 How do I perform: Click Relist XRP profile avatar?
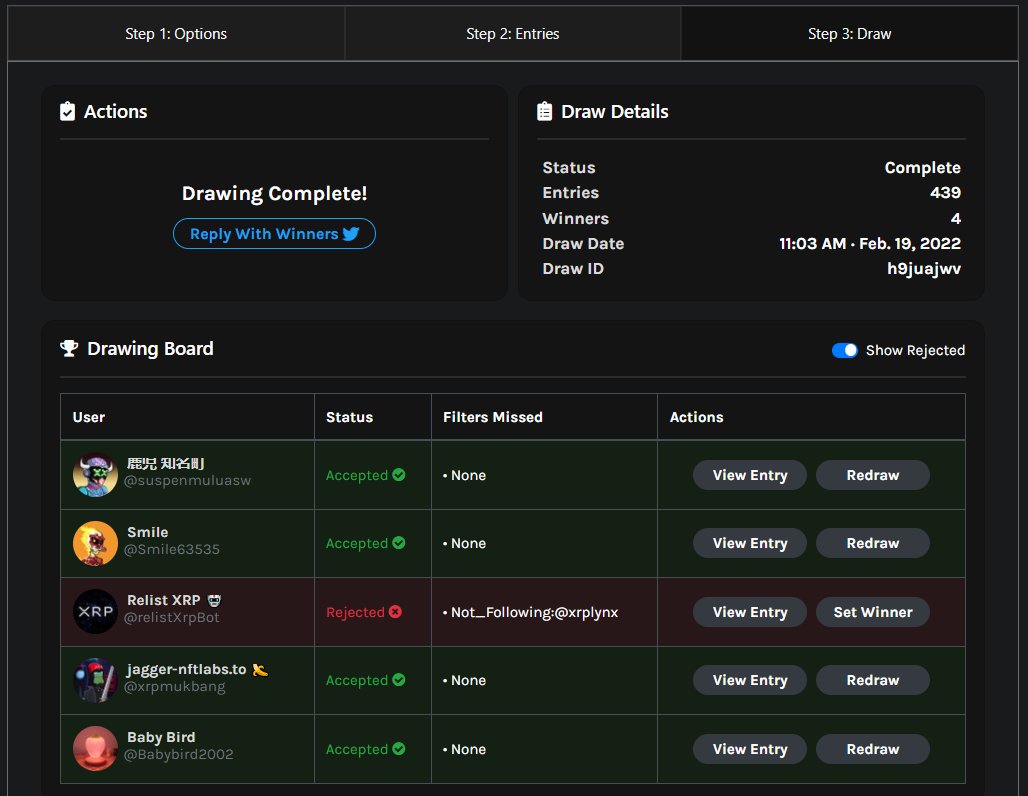[95, 612]
